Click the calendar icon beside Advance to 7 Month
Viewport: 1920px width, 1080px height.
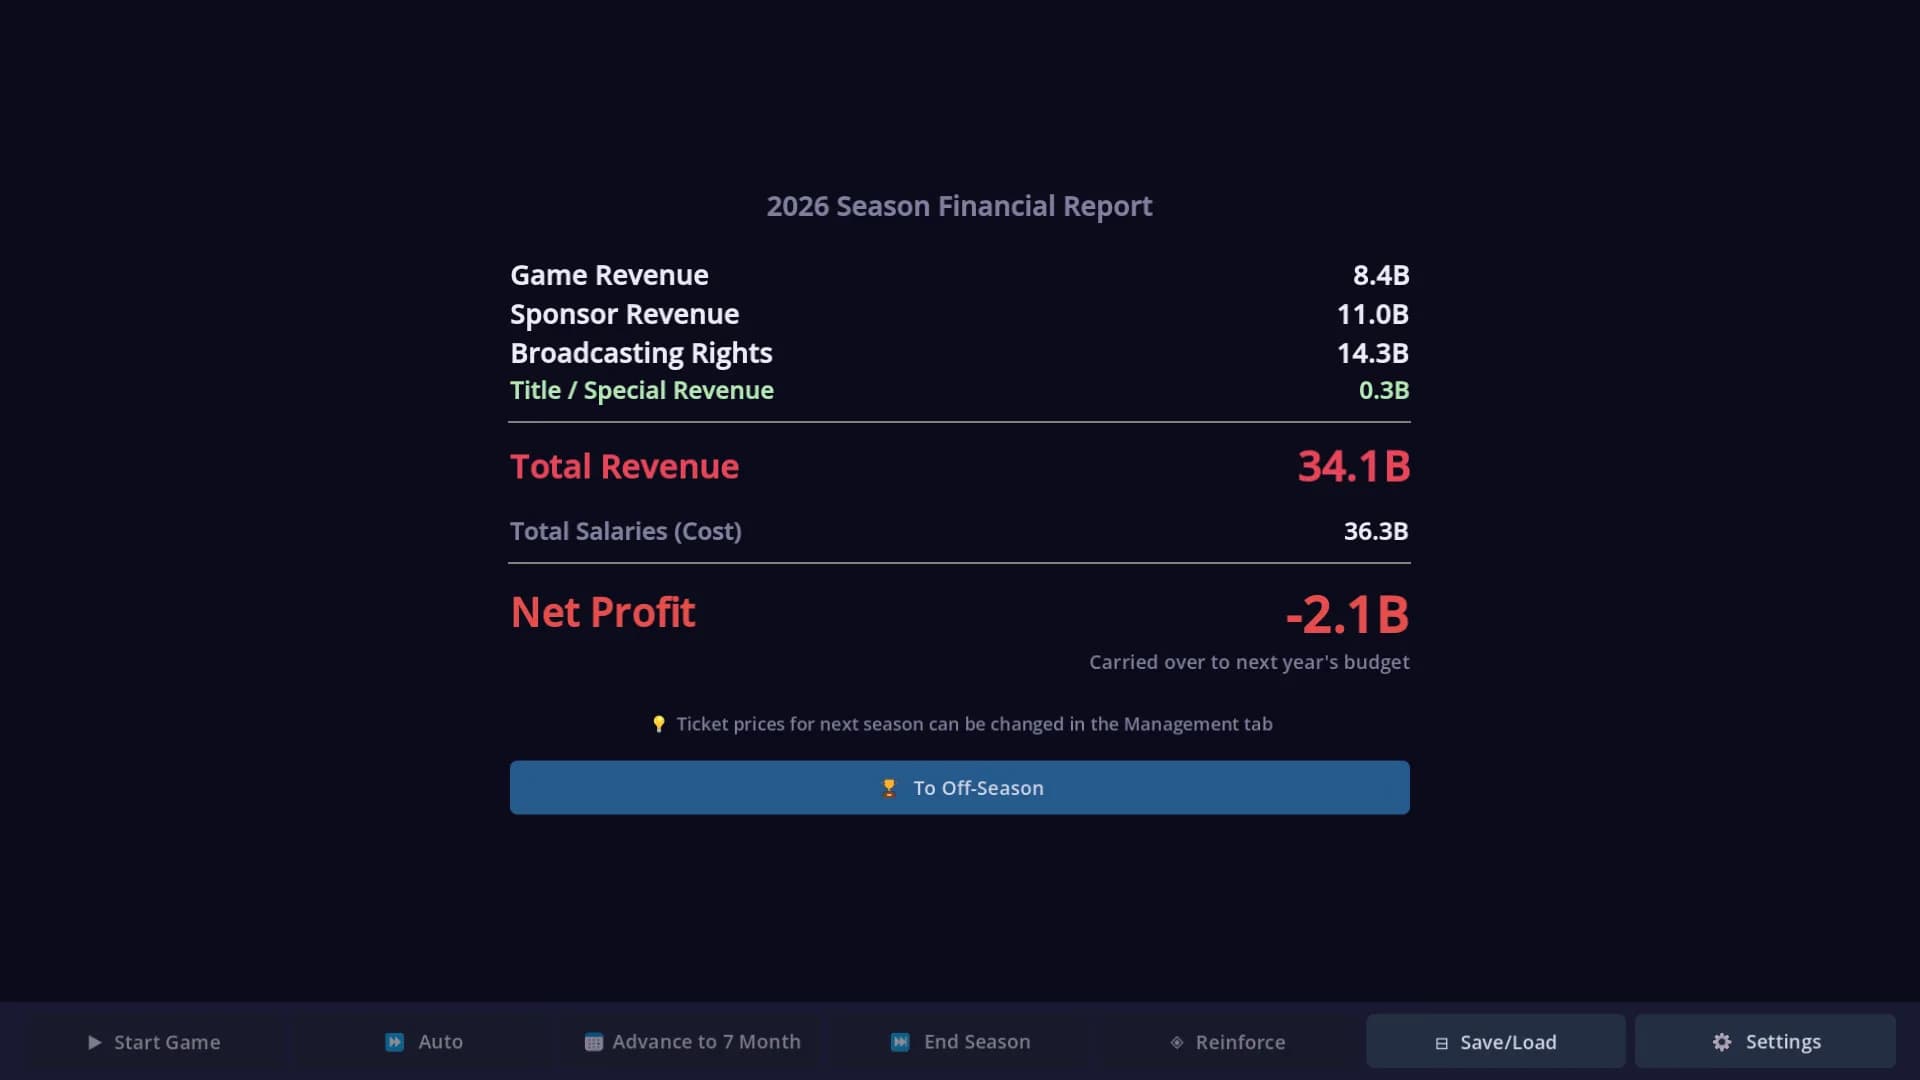(593, 1042)
